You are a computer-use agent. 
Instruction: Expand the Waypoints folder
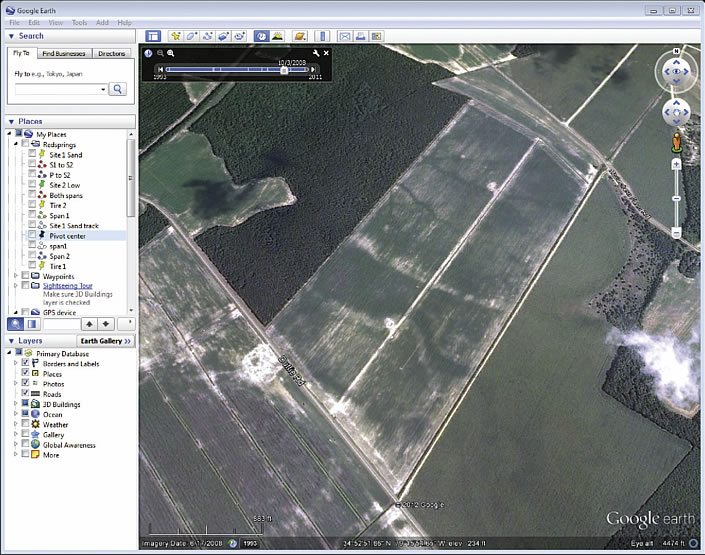pyautogui.click(x=15, y=275)
